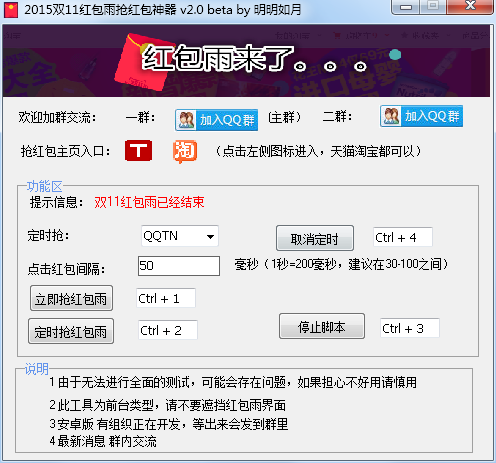Expand the 定时抢 combo box arrow
Image resolution: width=496 pixels, height=463 pixels.
click(210, 237)
